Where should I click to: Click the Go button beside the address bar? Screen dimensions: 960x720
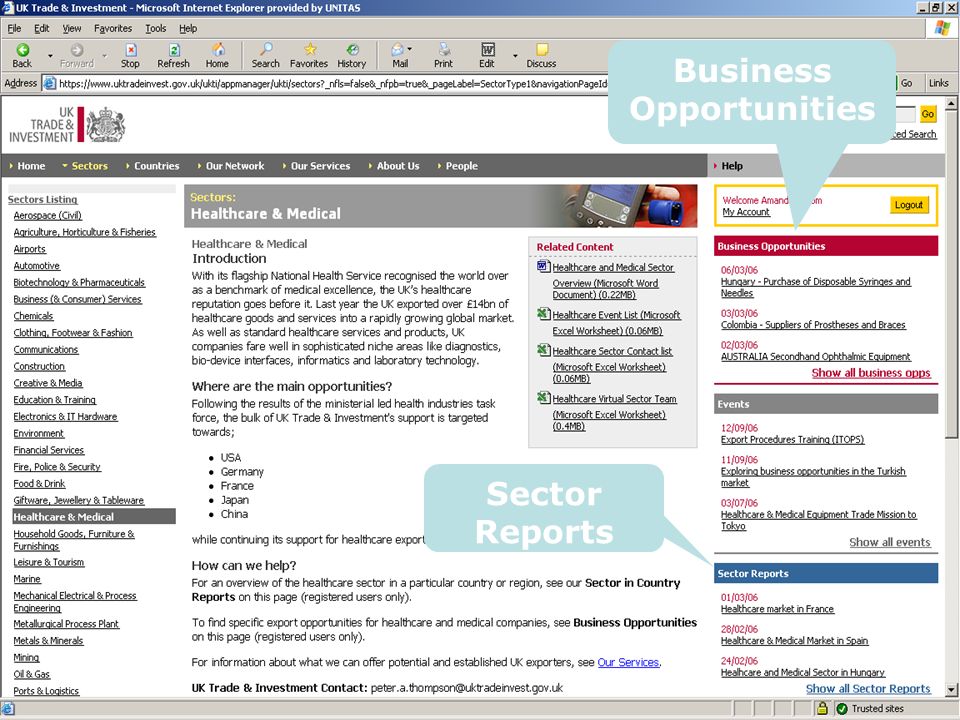click(x=906, y=83)
